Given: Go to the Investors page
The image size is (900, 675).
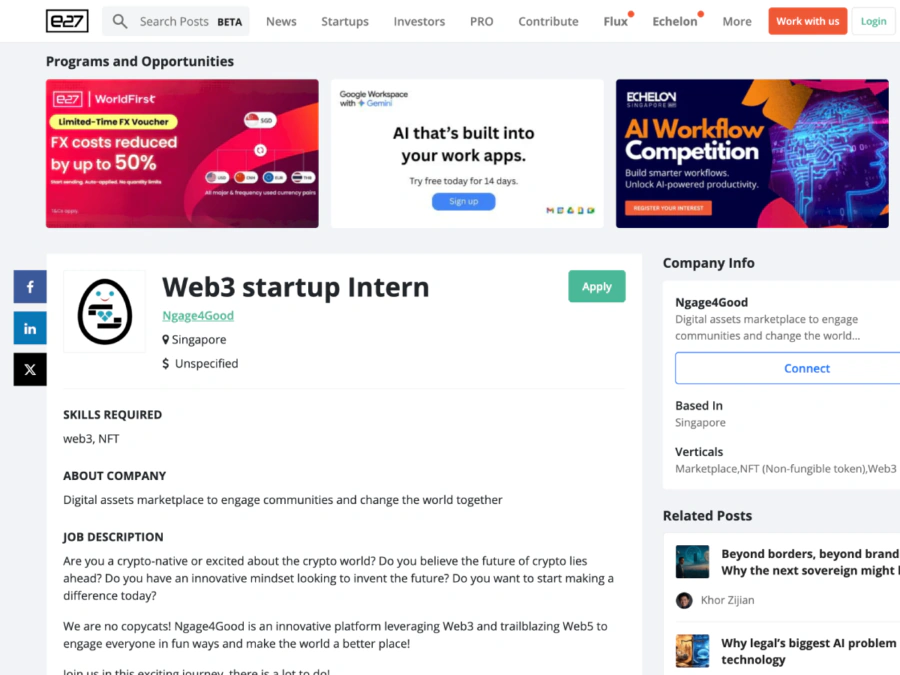Looking at the screenshot, I should tap(419, 21).
